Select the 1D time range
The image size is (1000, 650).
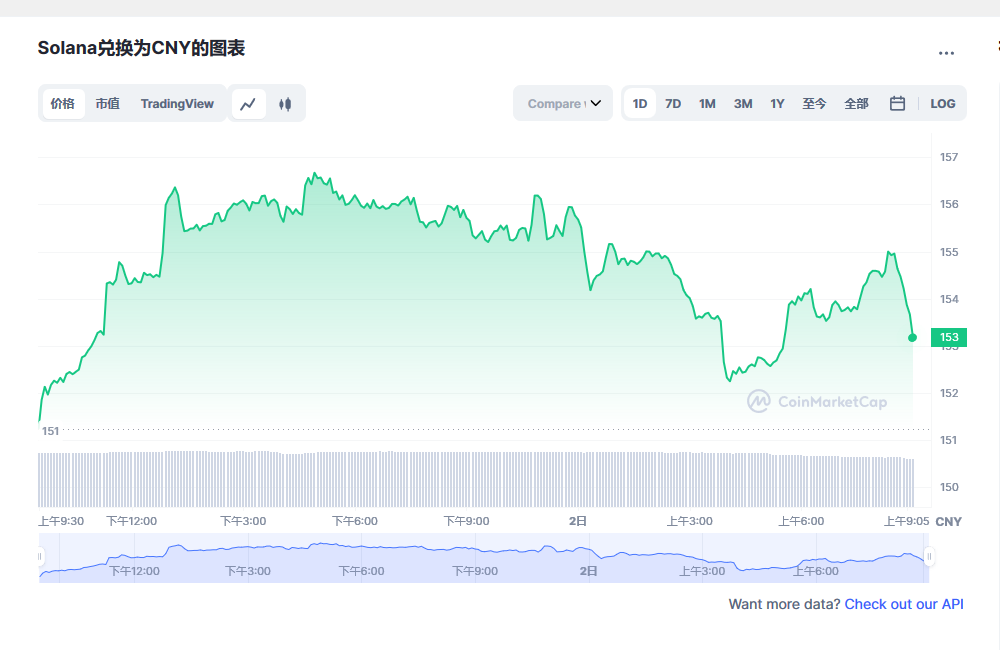[640, 104]
